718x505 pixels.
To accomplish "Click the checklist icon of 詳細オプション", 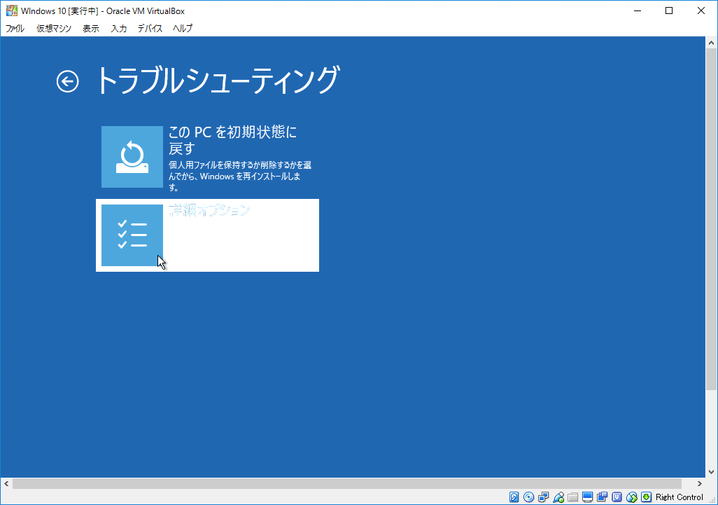I will click(x=132, y=235).
